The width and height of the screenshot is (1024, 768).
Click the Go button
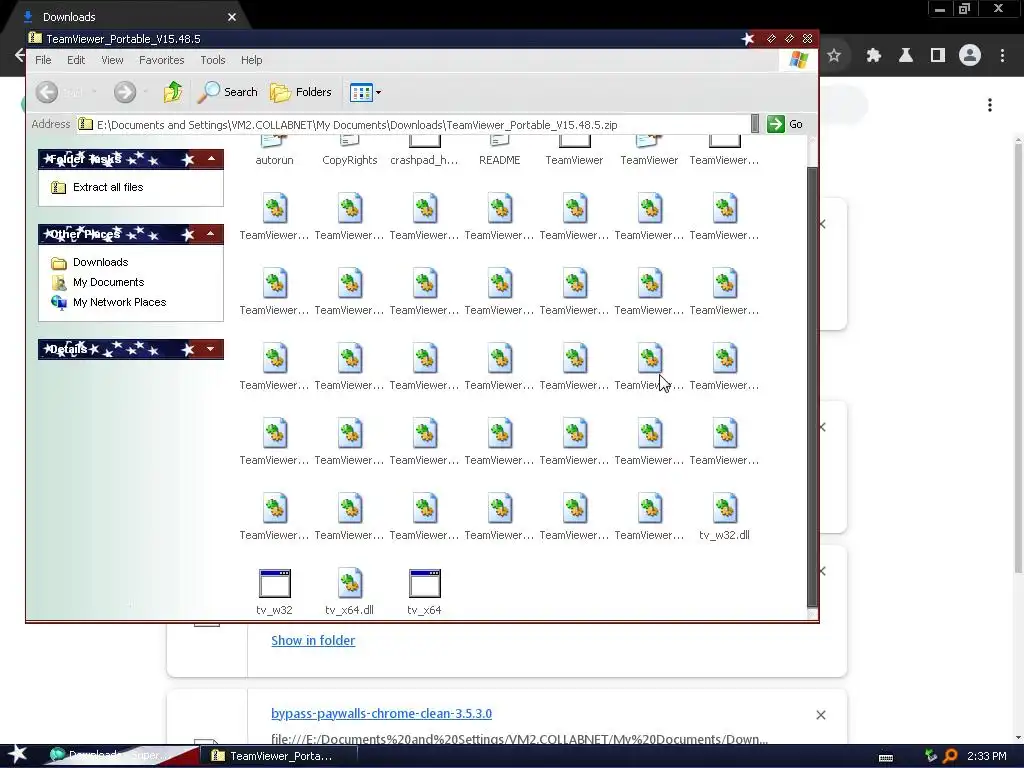tap(786, 124)
